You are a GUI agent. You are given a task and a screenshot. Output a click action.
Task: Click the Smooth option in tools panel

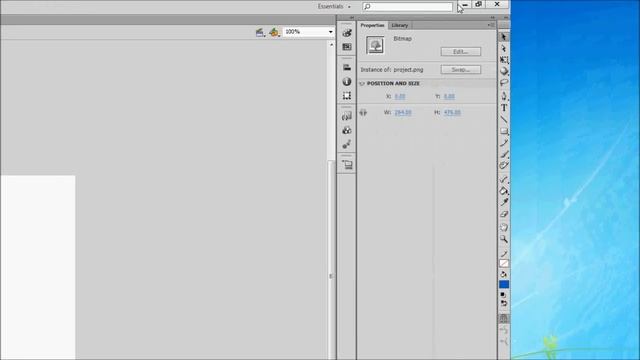[x=504, y=330]
